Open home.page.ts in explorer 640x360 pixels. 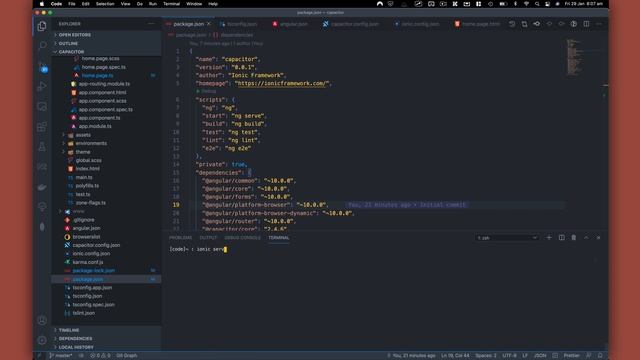[97, 76]
